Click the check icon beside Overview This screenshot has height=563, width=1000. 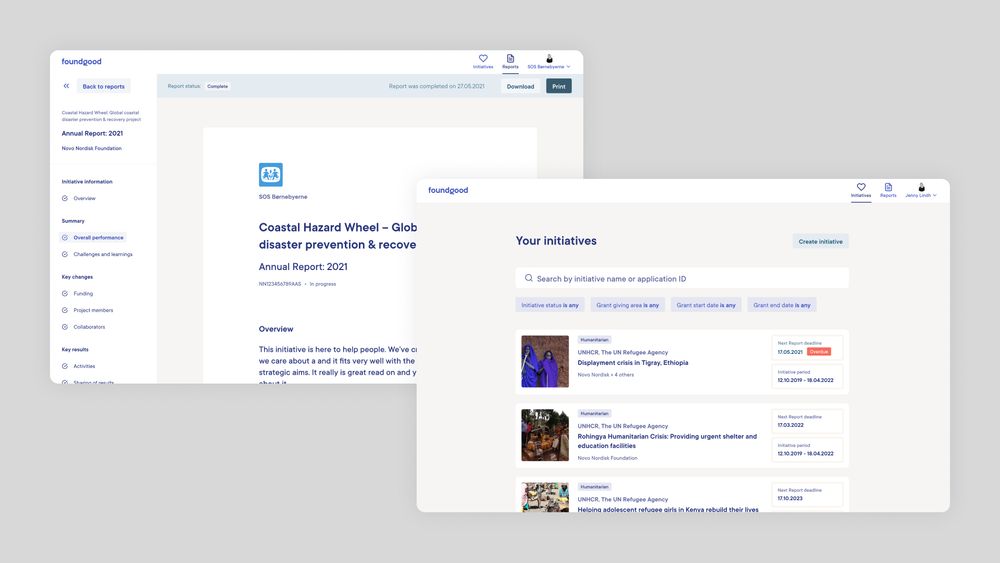pos(65,198)
